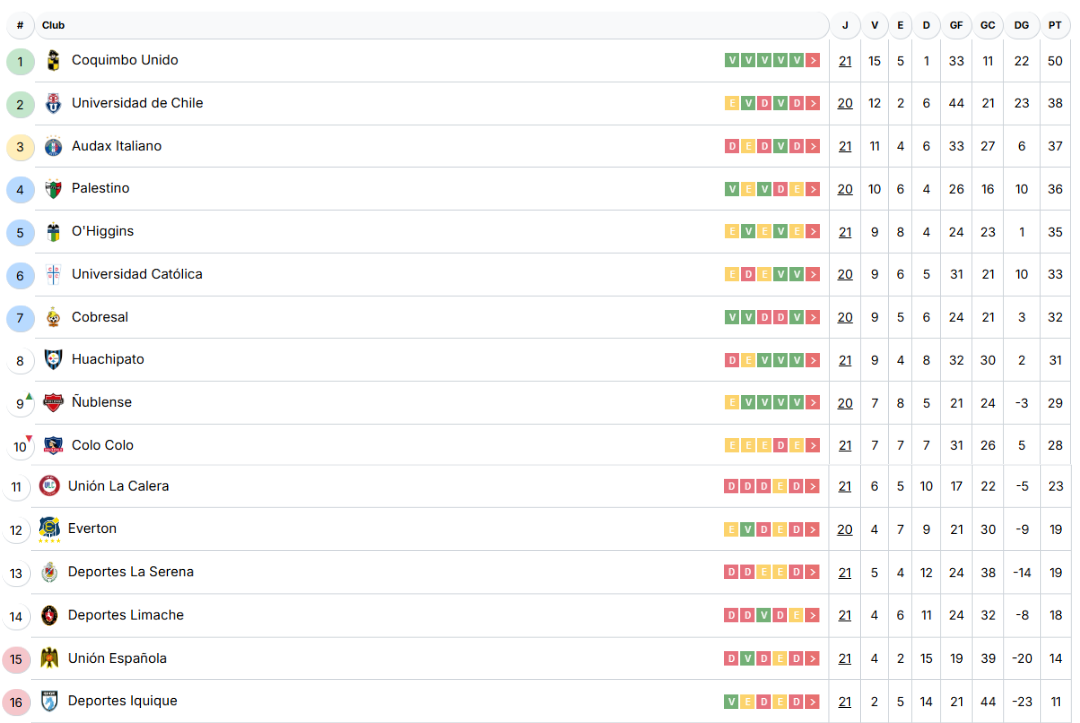This screenshot has height=723, width=1080.
Task: Expand O'Higgins recent form arrow
Action: coord(813,232)
